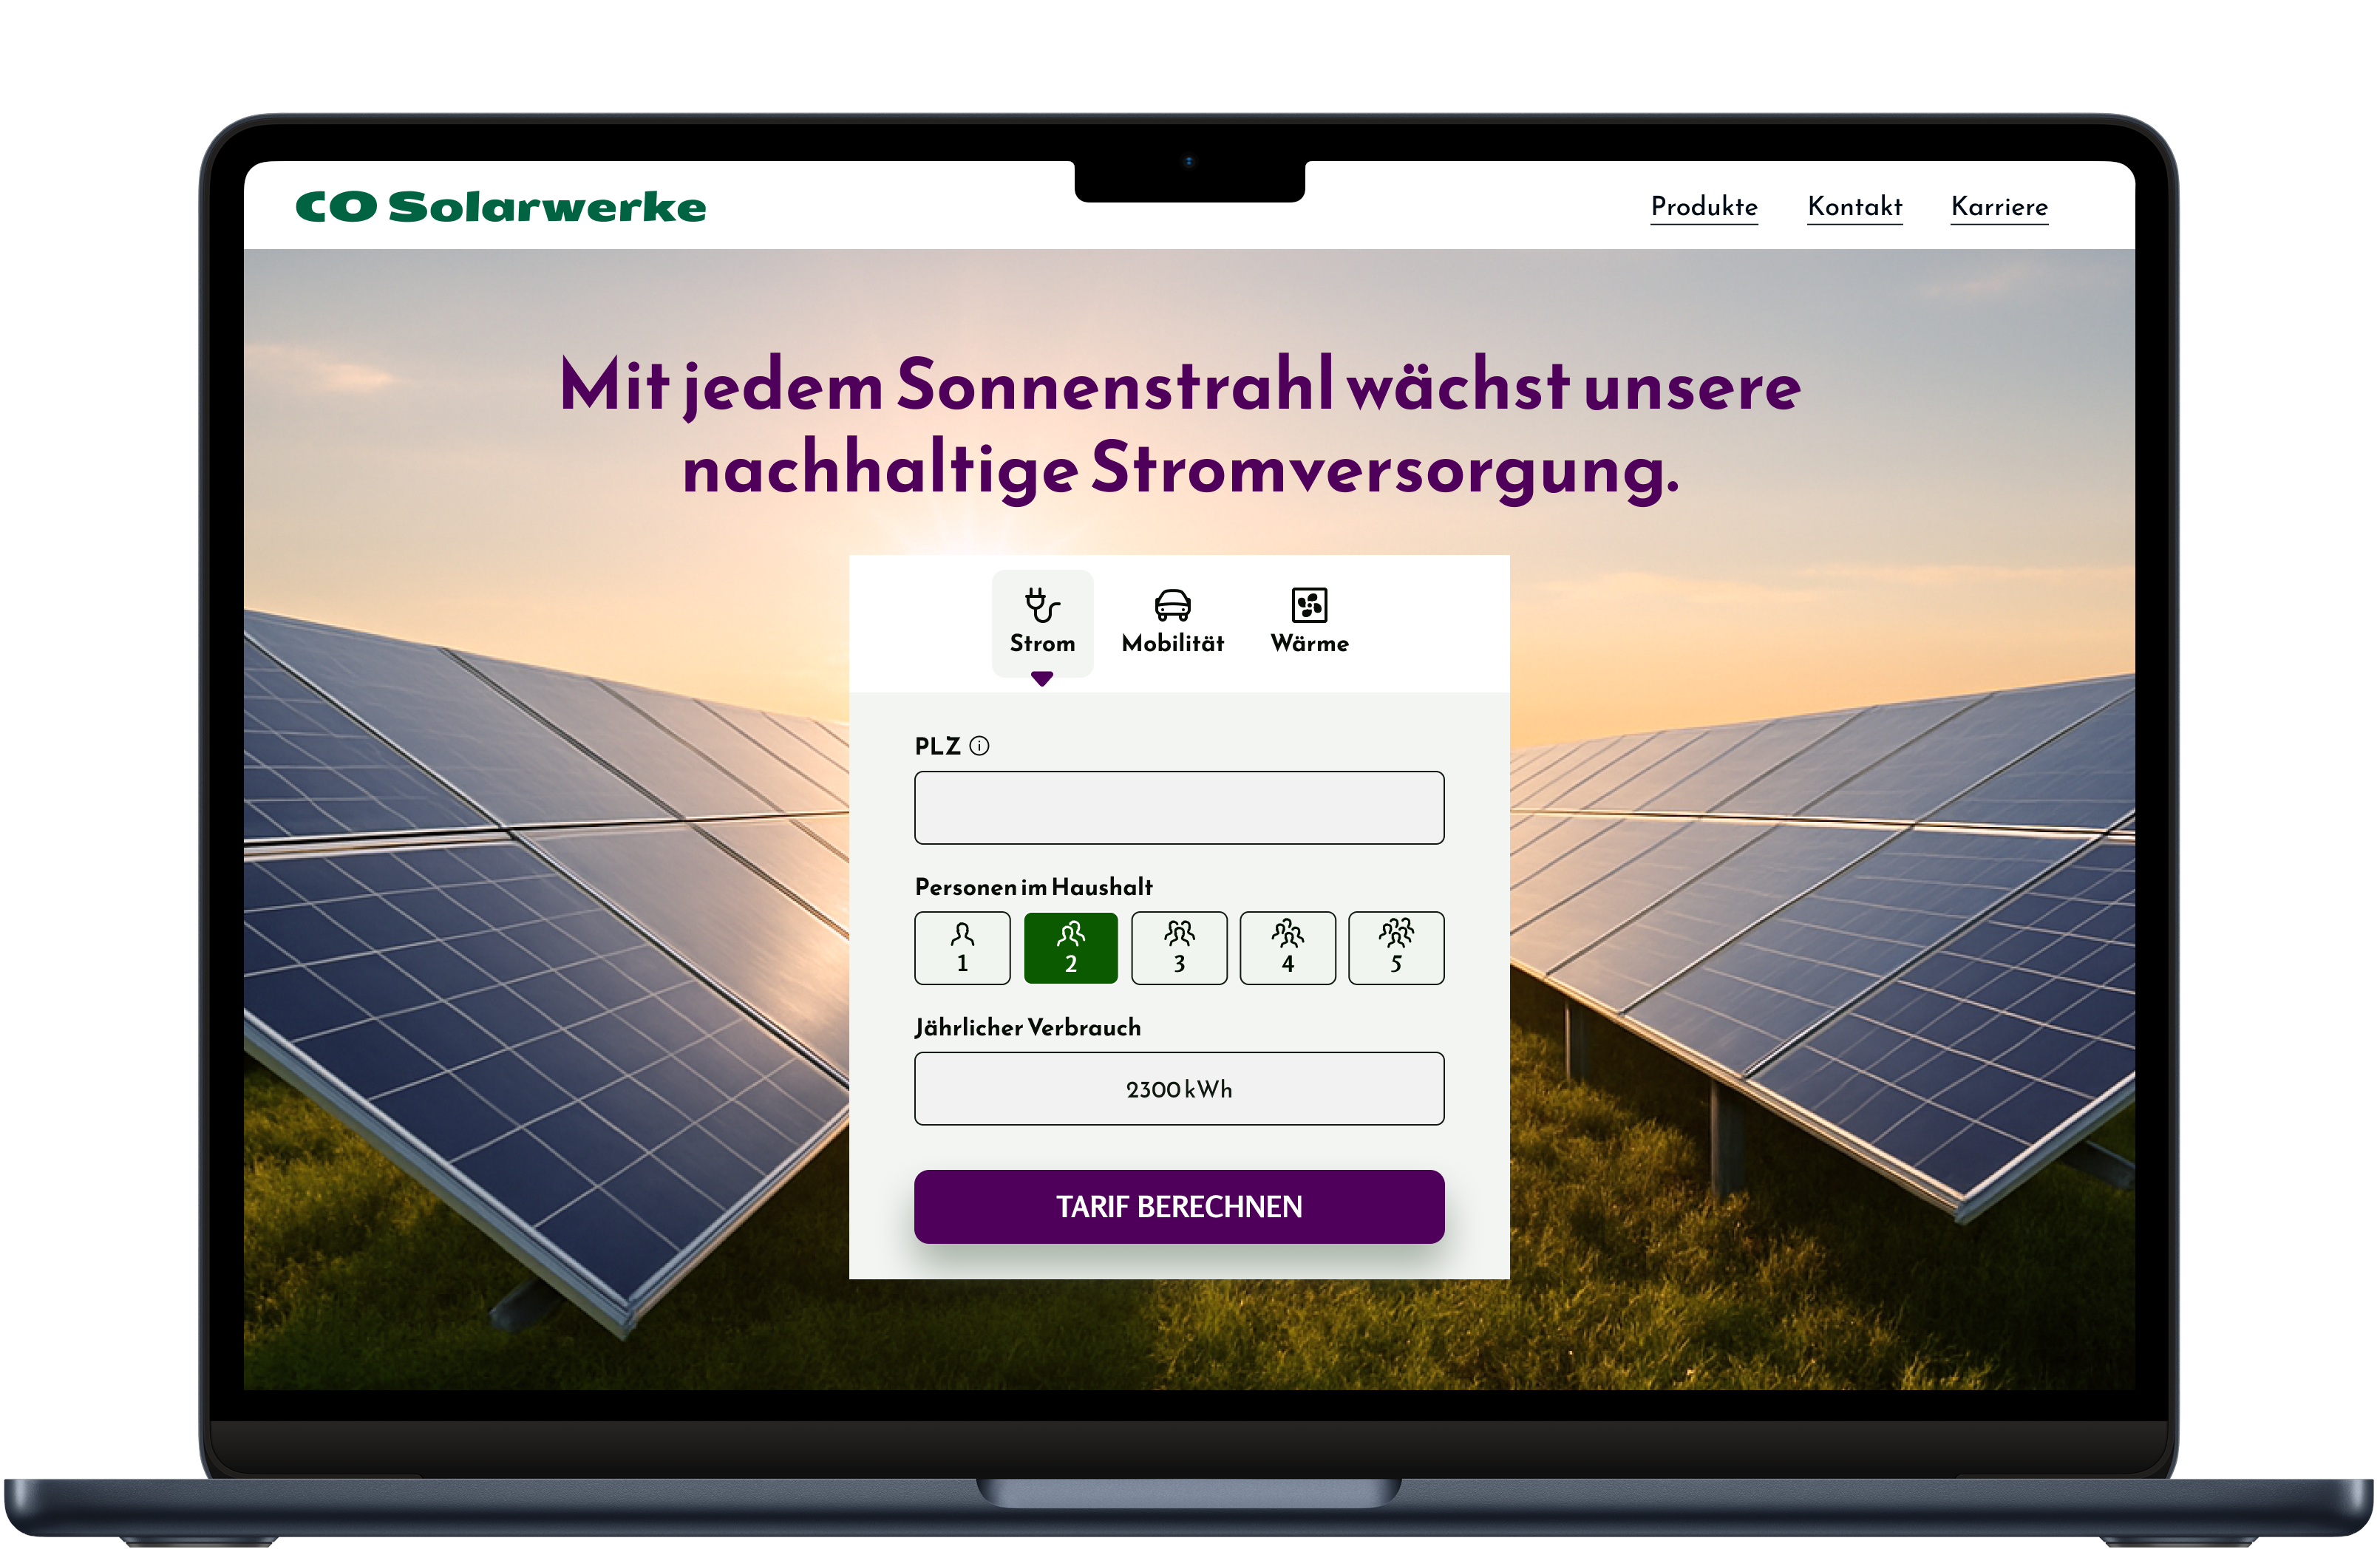This screenshot has height=1552, width=2380.
Task: Click the Personen im Haushalt label
Action: pos(1034,887)
